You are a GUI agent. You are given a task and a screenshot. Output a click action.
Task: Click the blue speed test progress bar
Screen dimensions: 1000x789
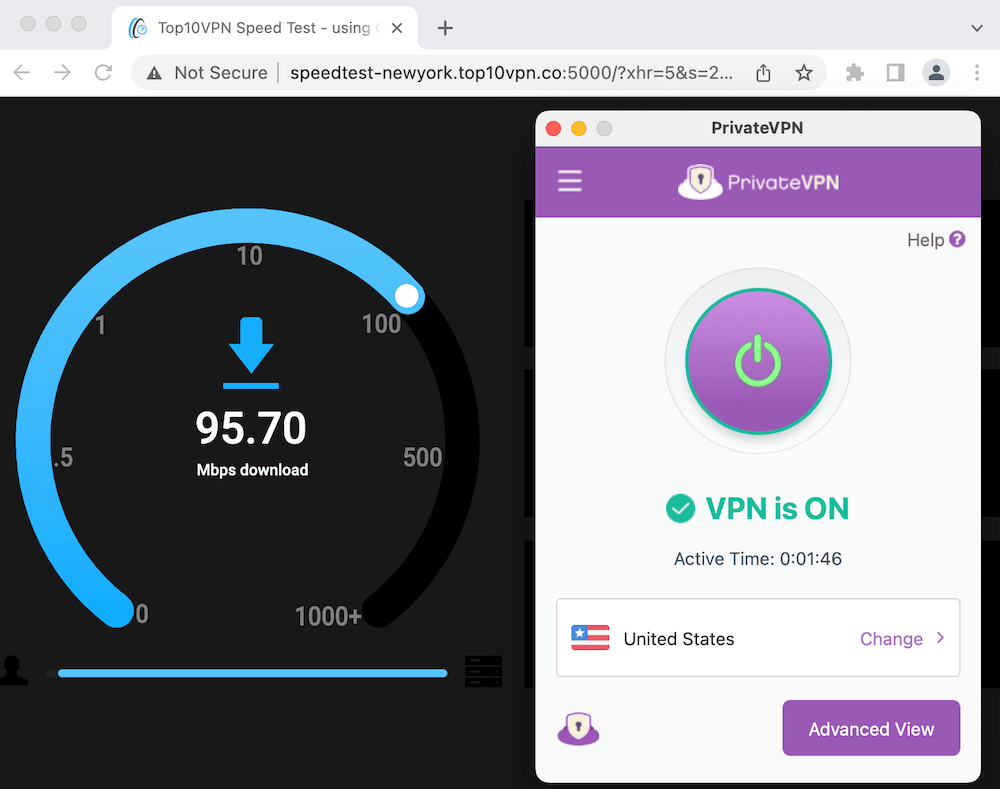pyautogui.click(x=253, y=673)
